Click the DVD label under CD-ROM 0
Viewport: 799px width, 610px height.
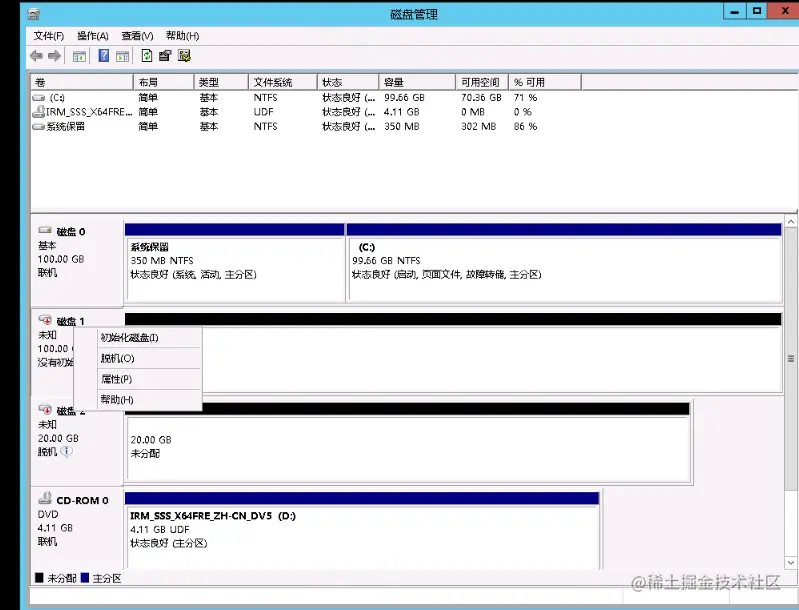[x=48, y=514]
